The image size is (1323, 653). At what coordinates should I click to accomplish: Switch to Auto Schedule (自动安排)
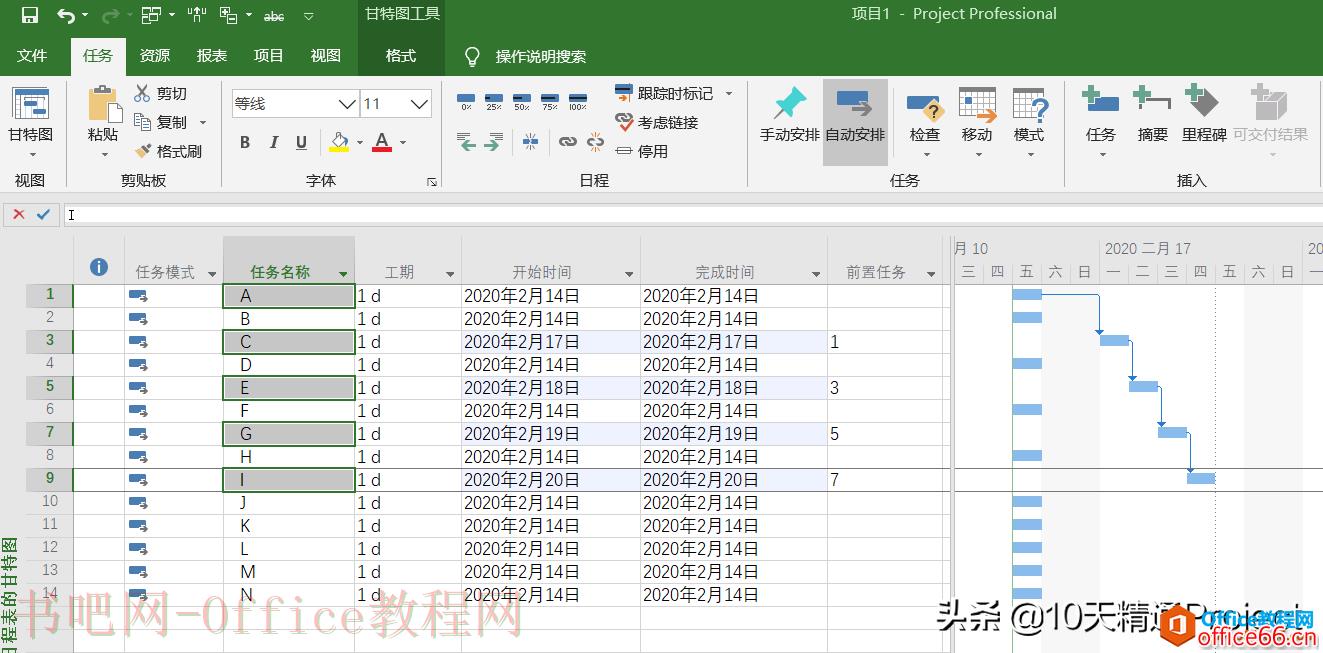click(855, 122)
